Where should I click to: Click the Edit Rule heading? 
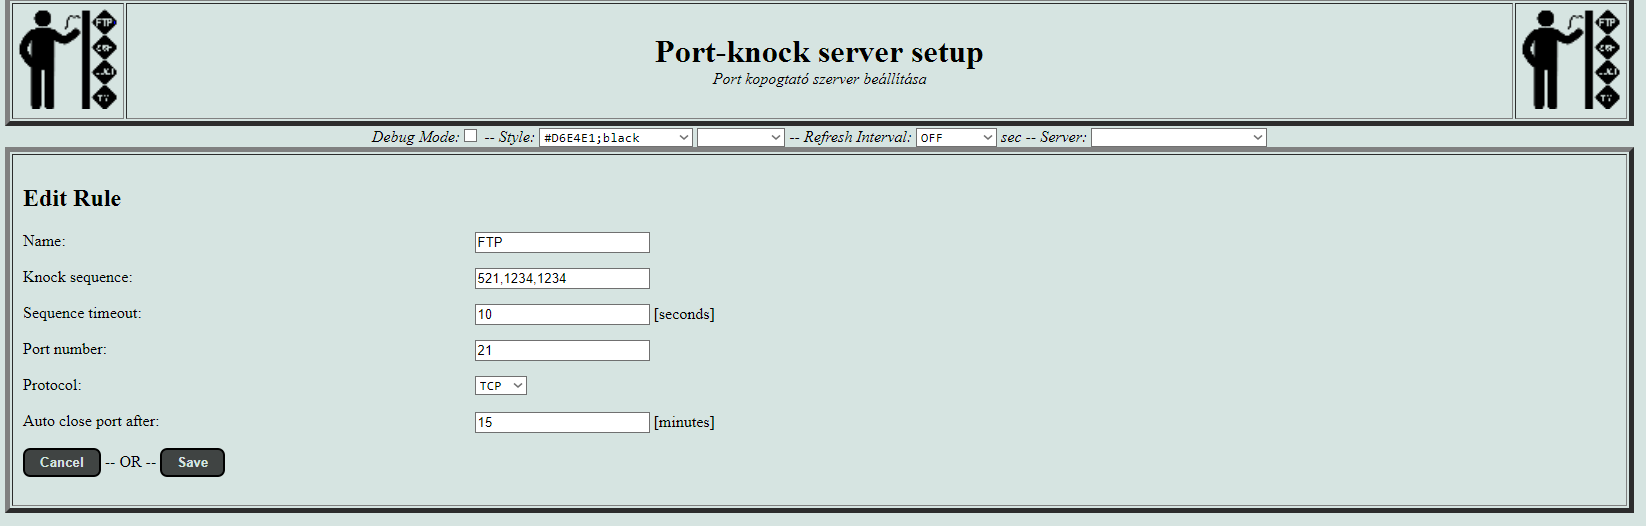(x=72, y=198)
